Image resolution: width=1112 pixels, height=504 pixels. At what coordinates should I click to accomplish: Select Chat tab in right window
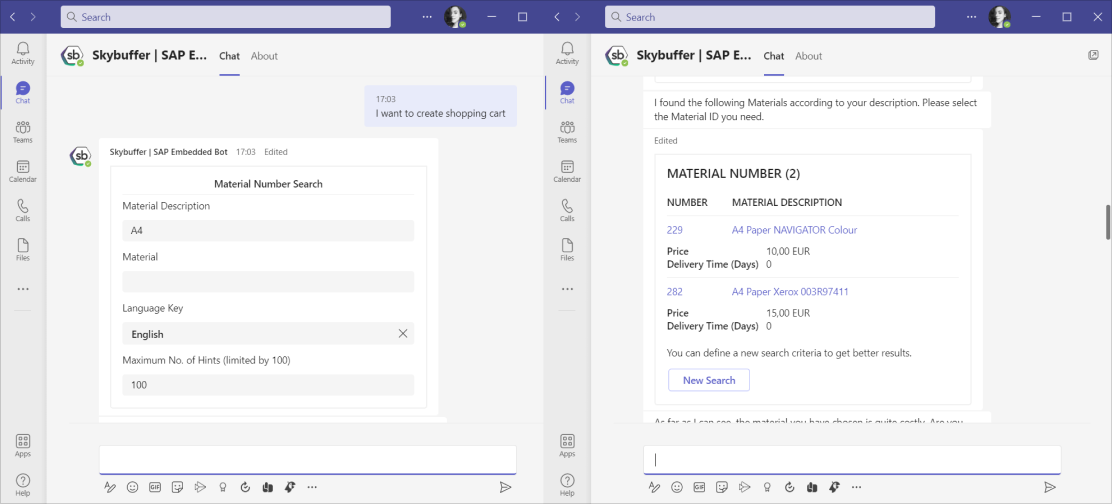tap(774, 56)
